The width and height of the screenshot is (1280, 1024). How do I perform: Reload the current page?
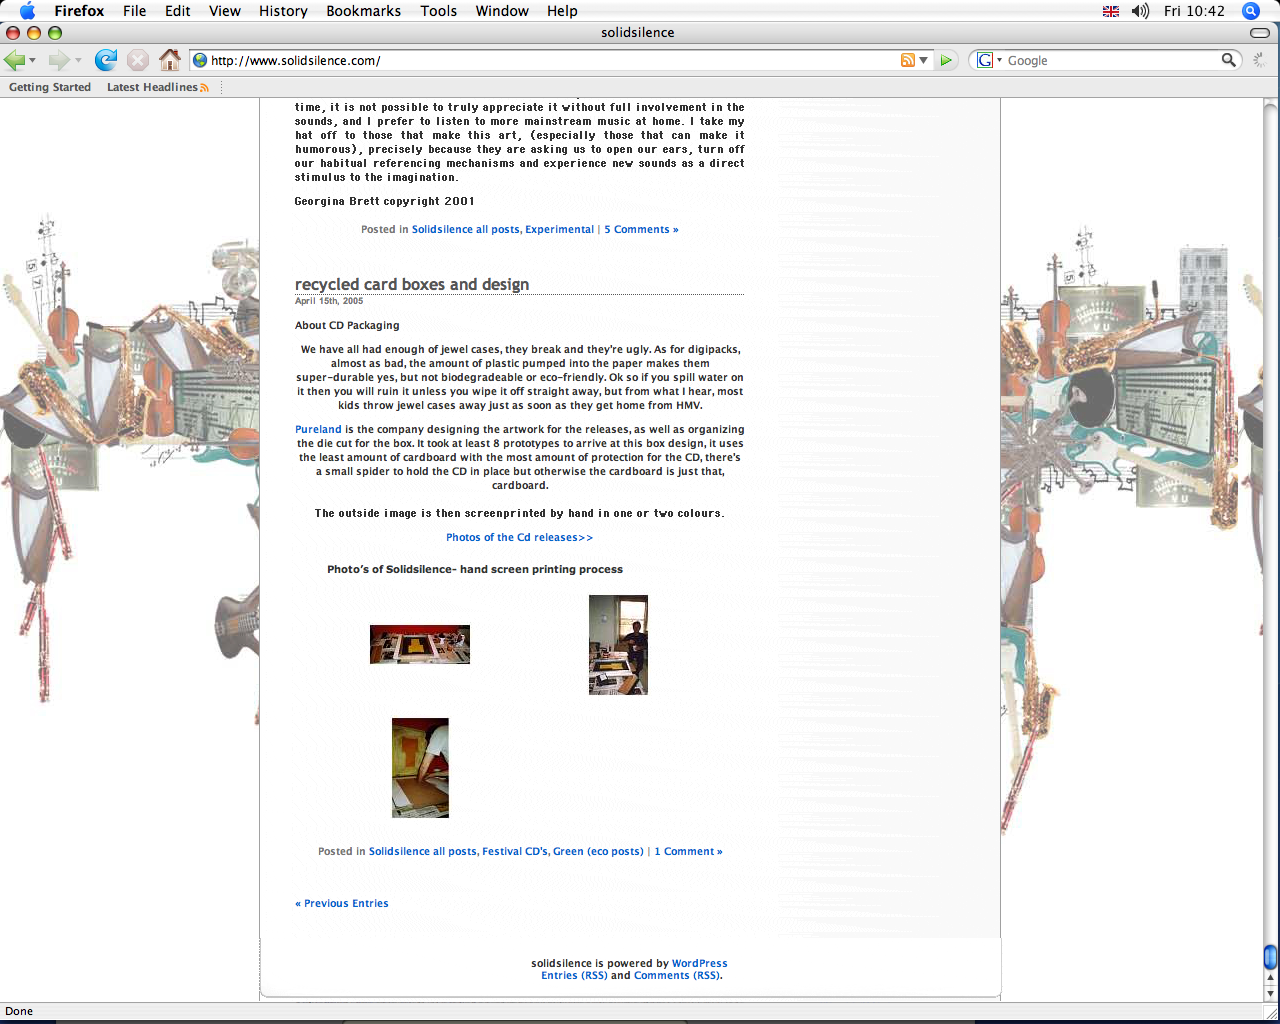(106, 60)
